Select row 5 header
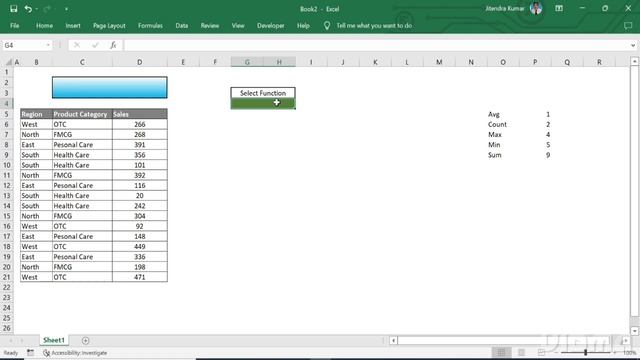Image resolution: width=640 pixels, height=360 pixels. click(x=7, y=114)
